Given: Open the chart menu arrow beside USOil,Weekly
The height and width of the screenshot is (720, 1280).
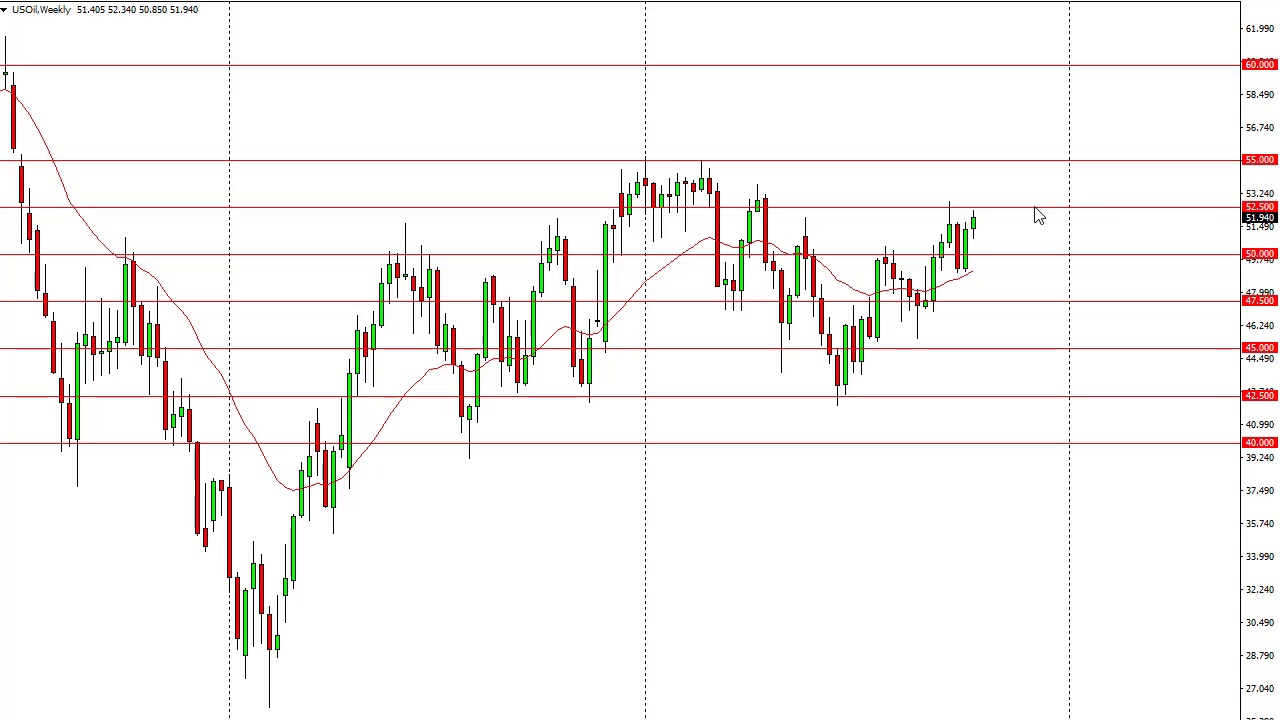Looking at the screenshot, I should coord(5,10).
